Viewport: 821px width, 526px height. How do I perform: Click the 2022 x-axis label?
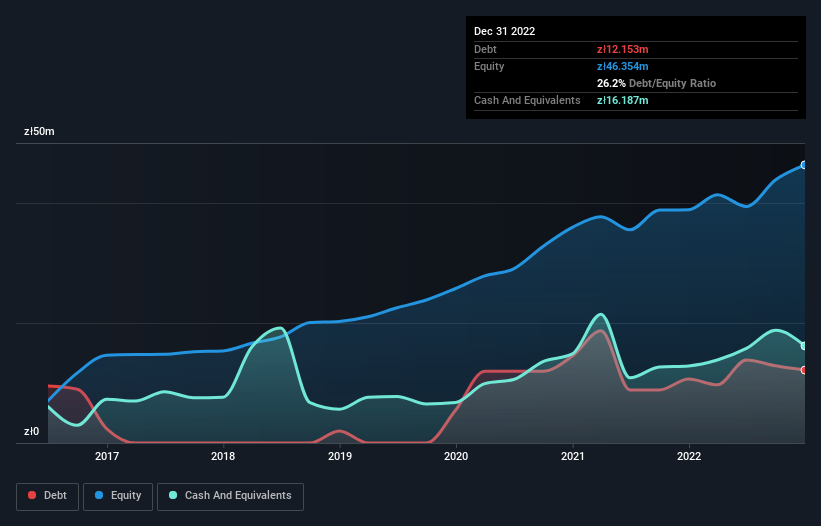point(689,456)
